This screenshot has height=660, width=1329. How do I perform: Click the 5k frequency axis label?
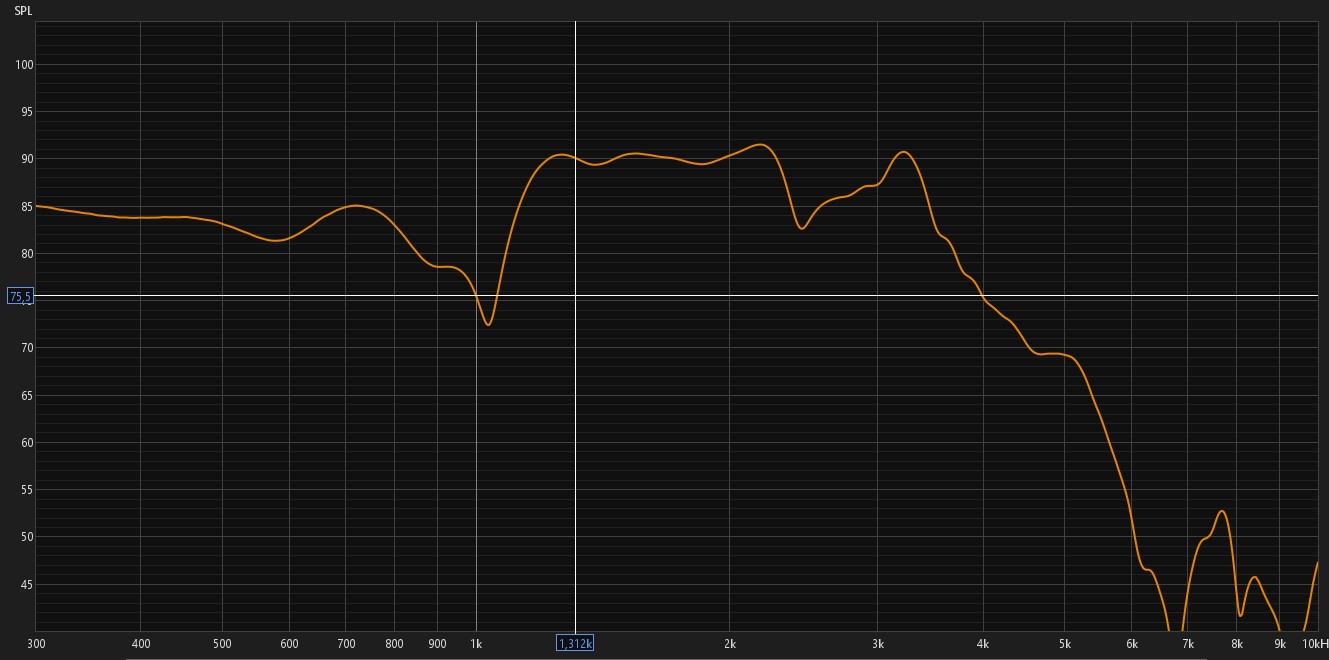point(1065,644)
